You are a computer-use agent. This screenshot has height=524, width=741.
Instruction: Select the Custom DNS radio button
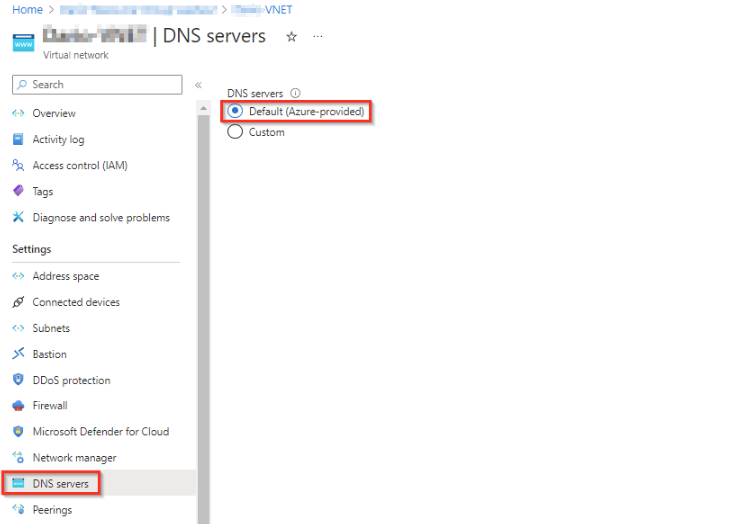[235, 132]
